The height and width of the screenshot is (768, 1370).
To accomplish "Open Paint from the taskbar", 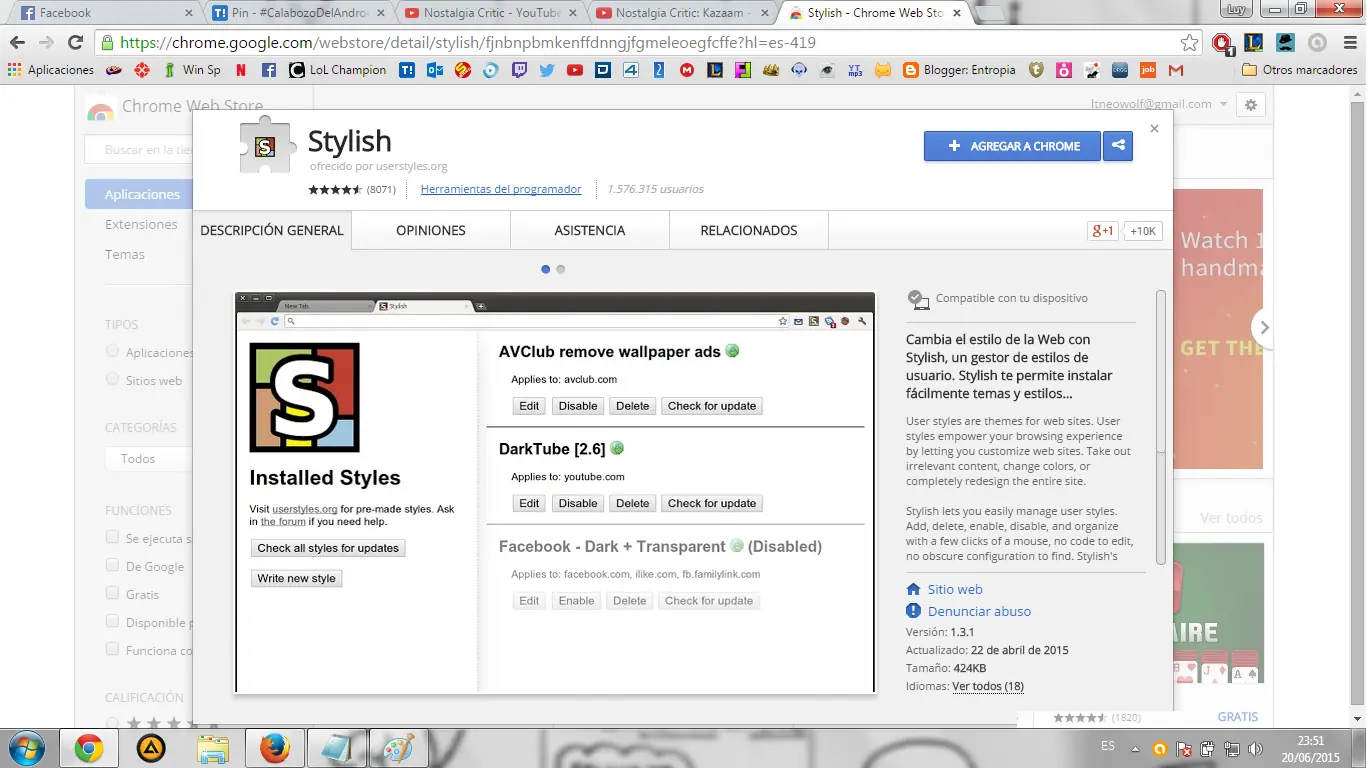I will [x=398, y=748].
